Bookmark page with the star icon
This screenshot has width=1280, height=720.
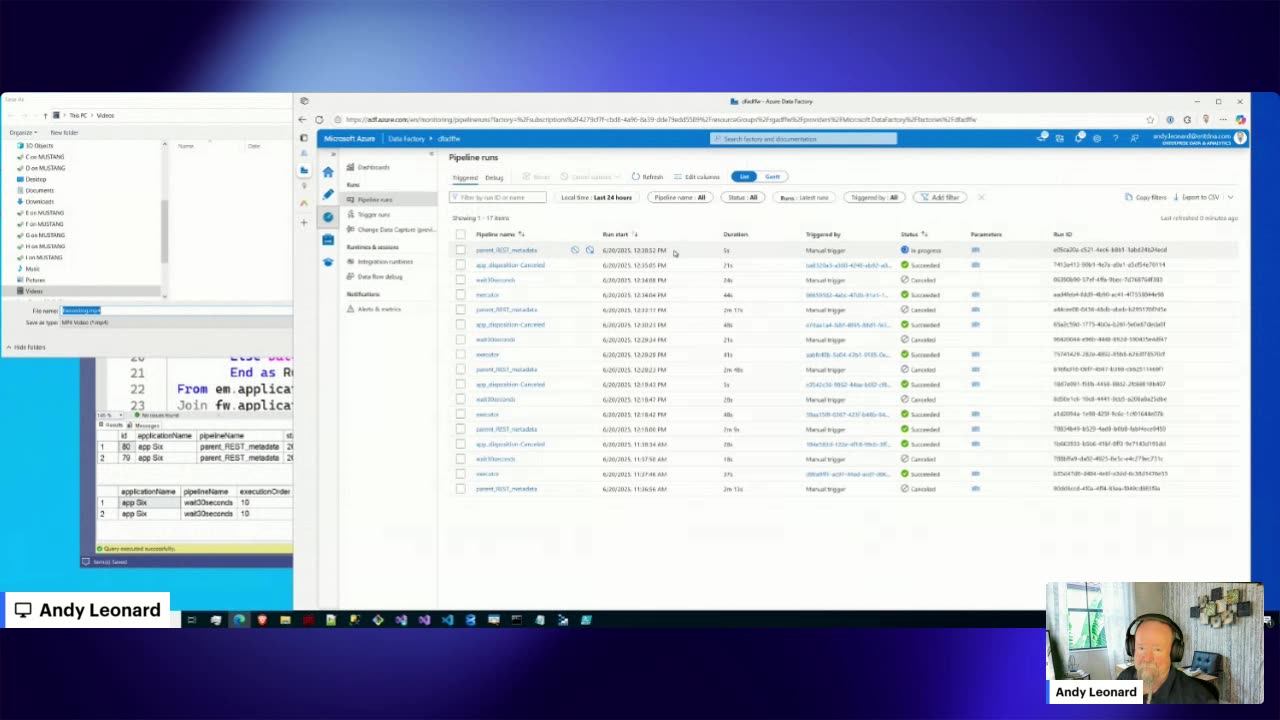[x=1150, y=120]
